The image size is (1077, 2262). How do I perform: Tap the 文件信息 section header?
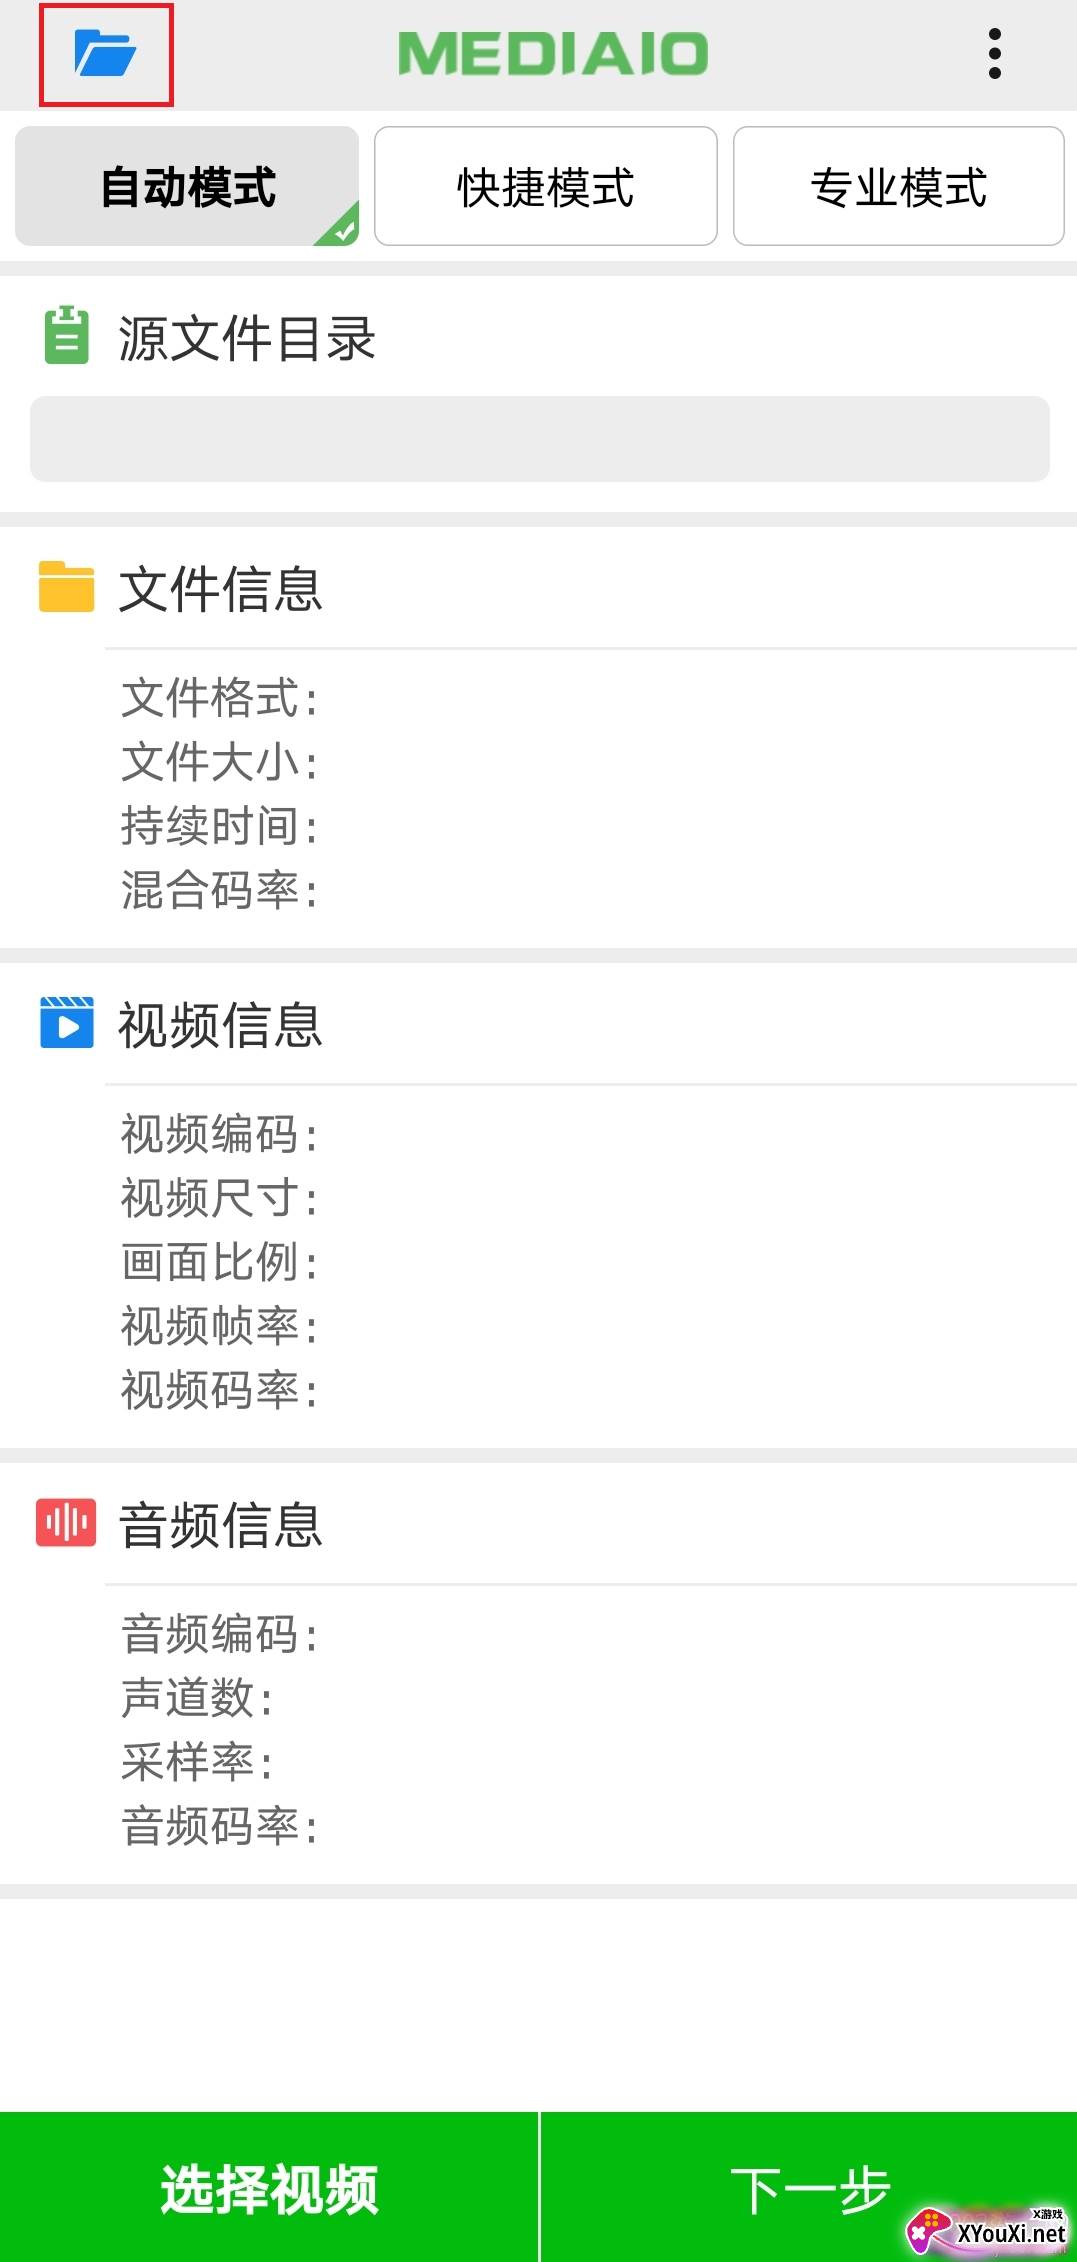click(x=221, y=588)
